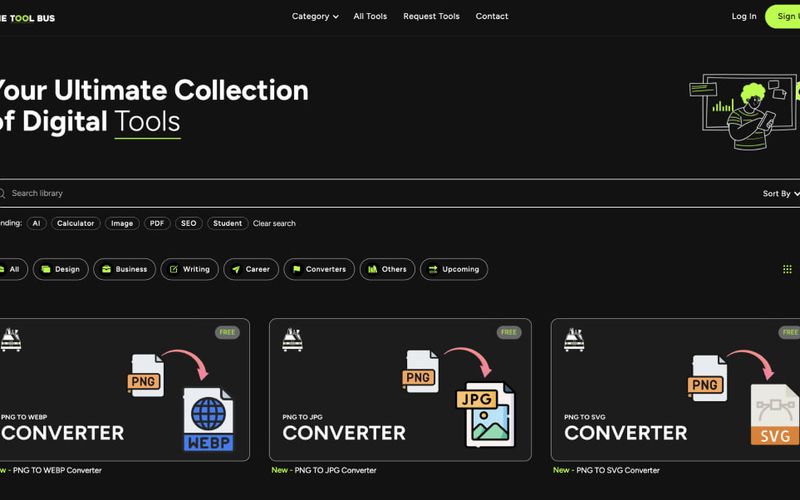Click the Search library input field
Viewport: 800px width, 500px height.
[378, 193]
